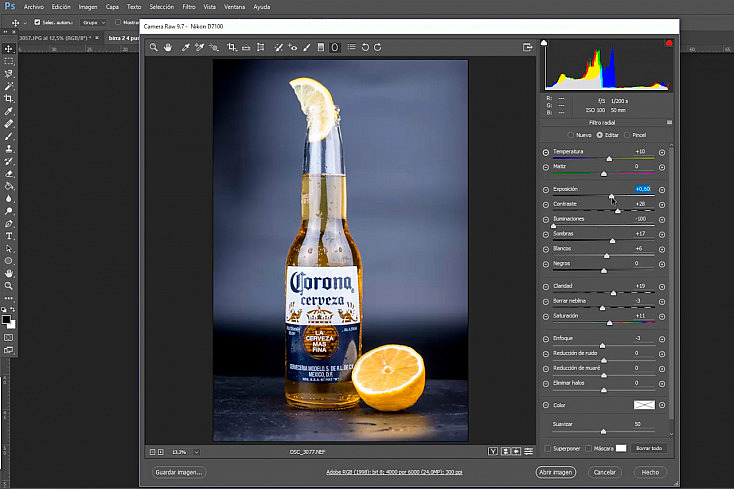Screen dimensions: 734x489
Task: Click the mask color swatch beside Máscara
Action: [621, 448]
